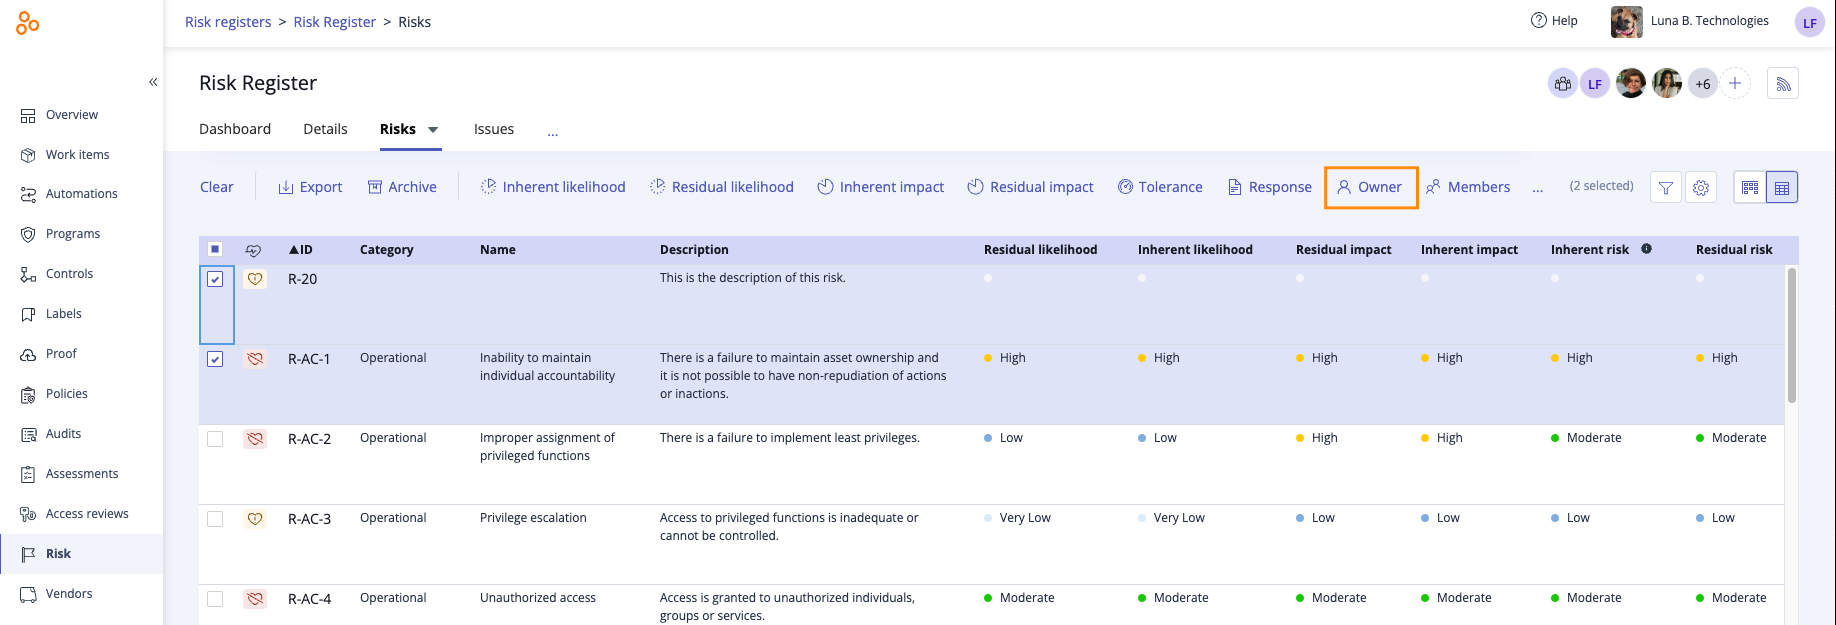Sort the table by ID column header
The image size is (1836, 625).
[301, 249]
